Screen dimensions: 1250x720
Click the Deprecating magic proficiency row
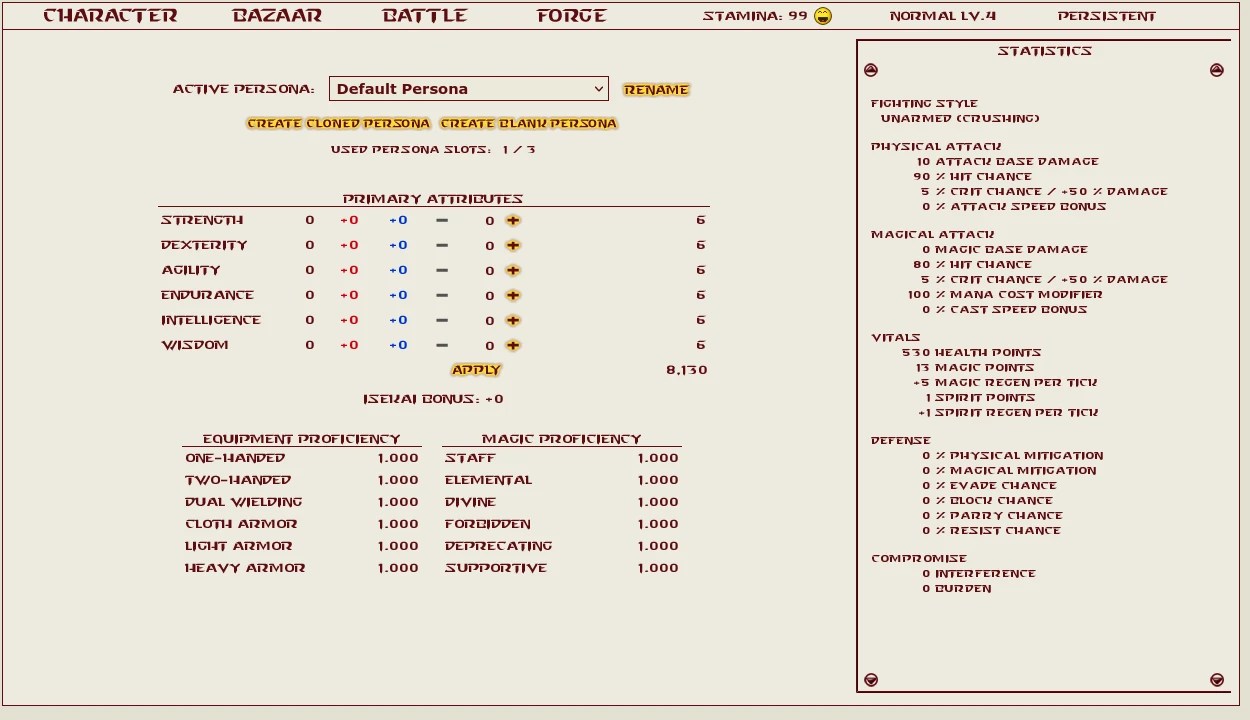[x=562, y=546]
